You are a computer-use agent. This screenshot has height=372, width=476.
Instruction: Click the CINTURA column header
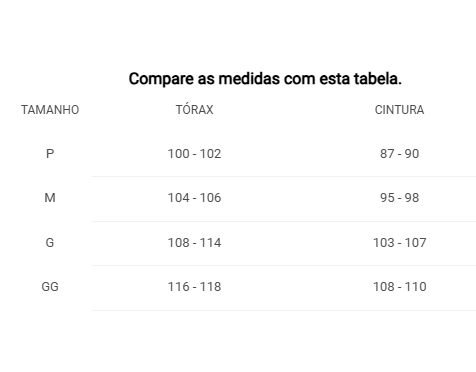[399, 110]
